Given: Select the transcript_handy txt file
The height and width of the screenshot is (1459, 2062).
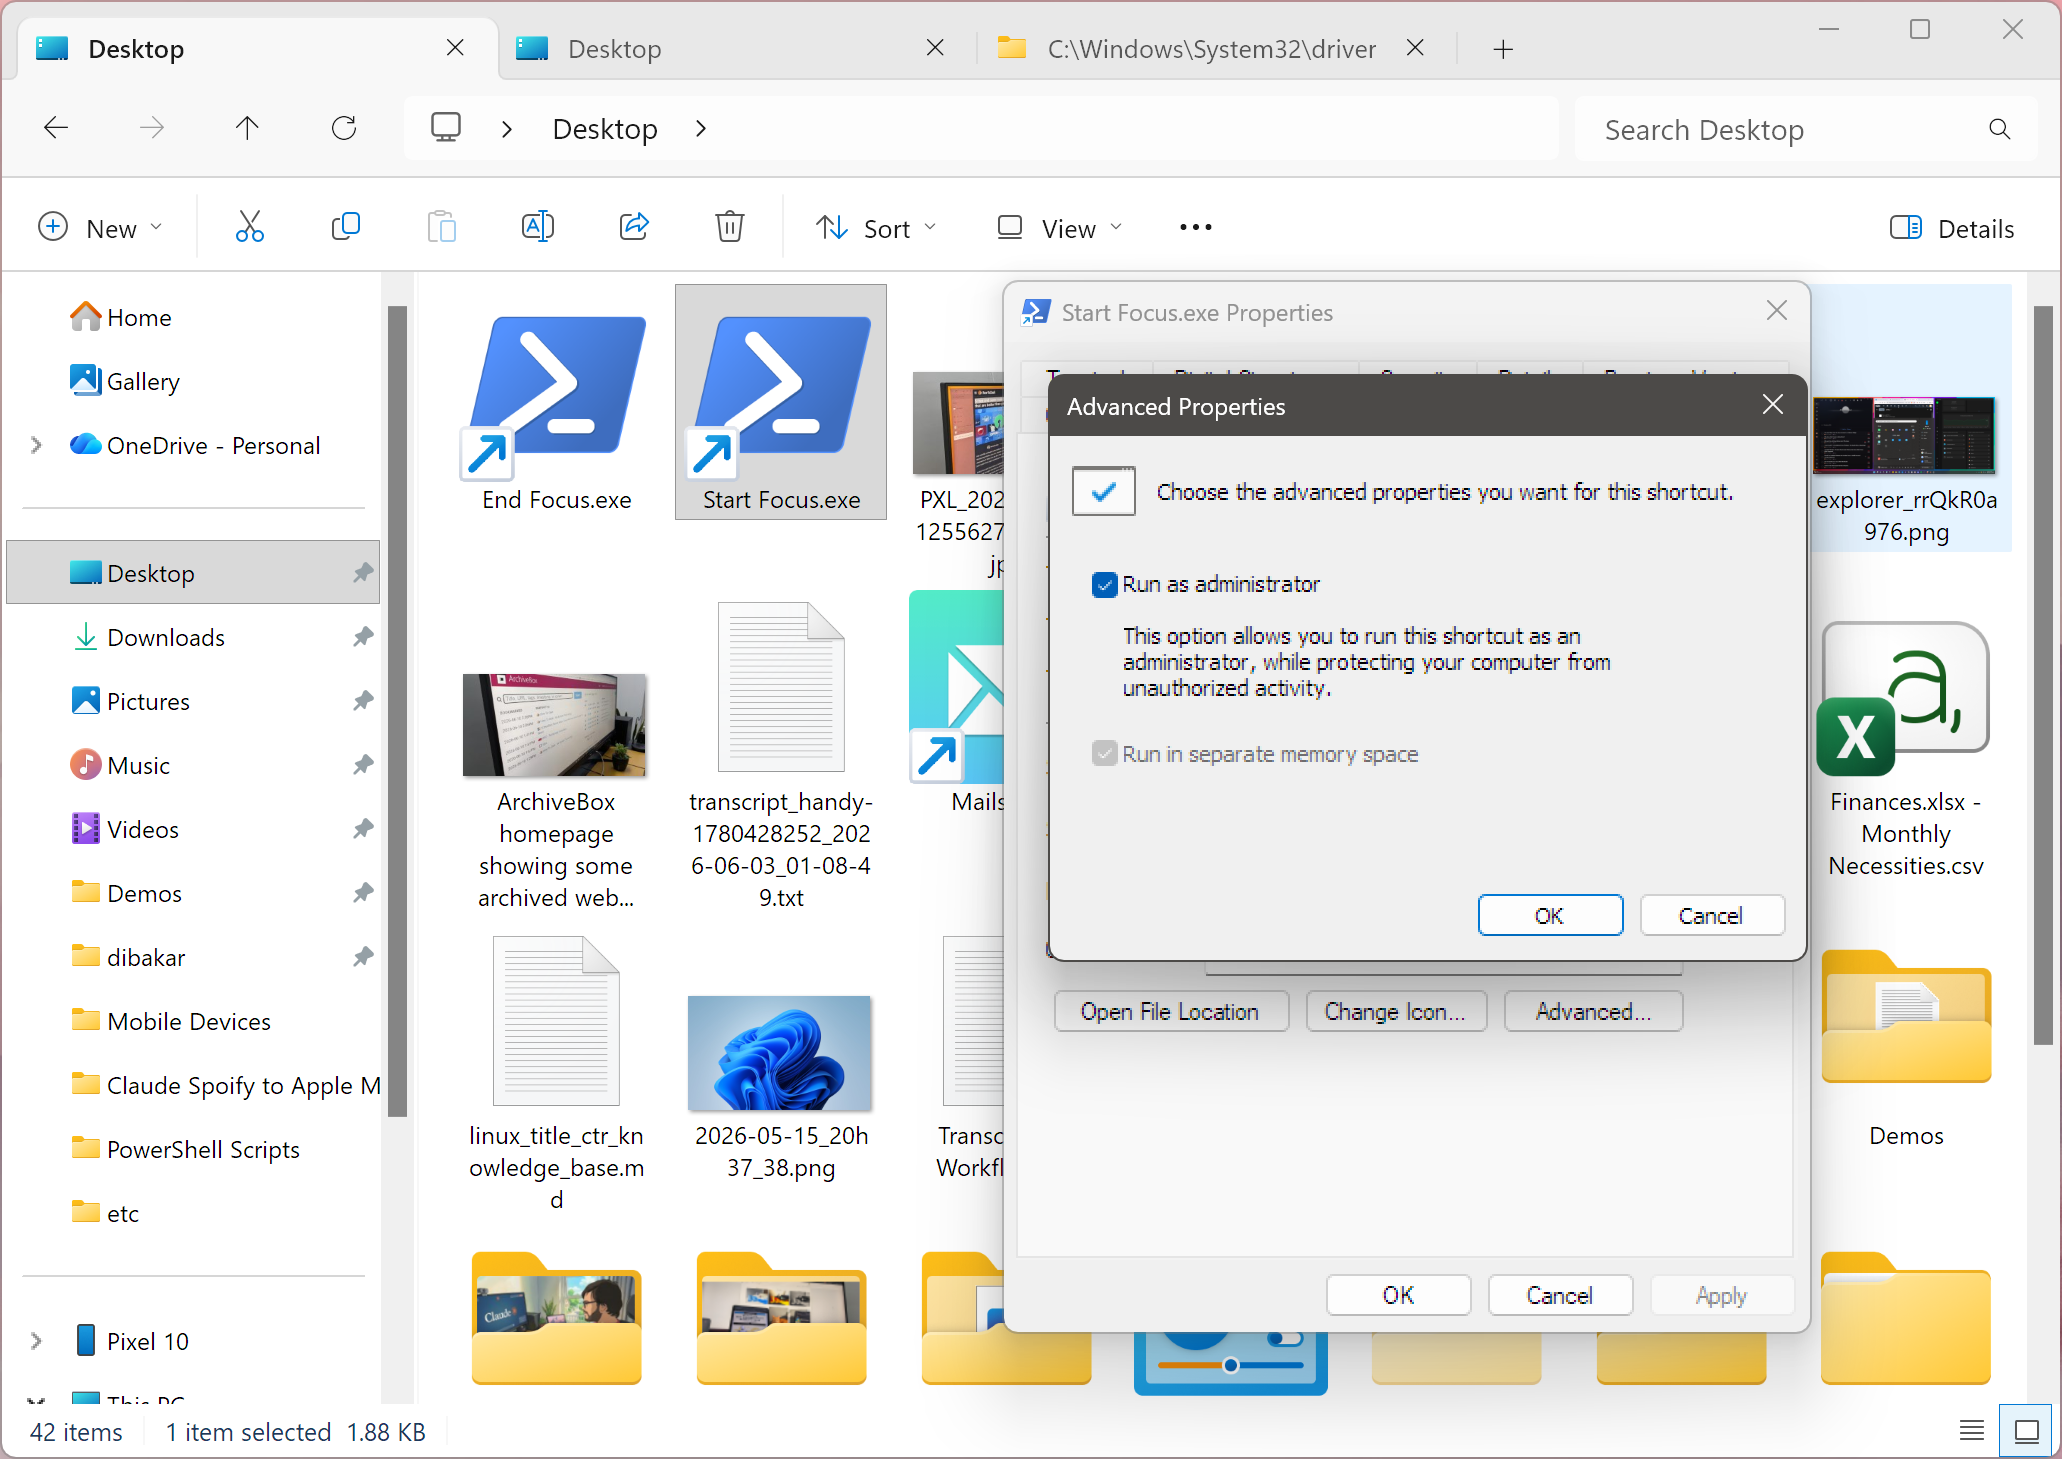Looking at the screenshot, I should tap(781, 755).
